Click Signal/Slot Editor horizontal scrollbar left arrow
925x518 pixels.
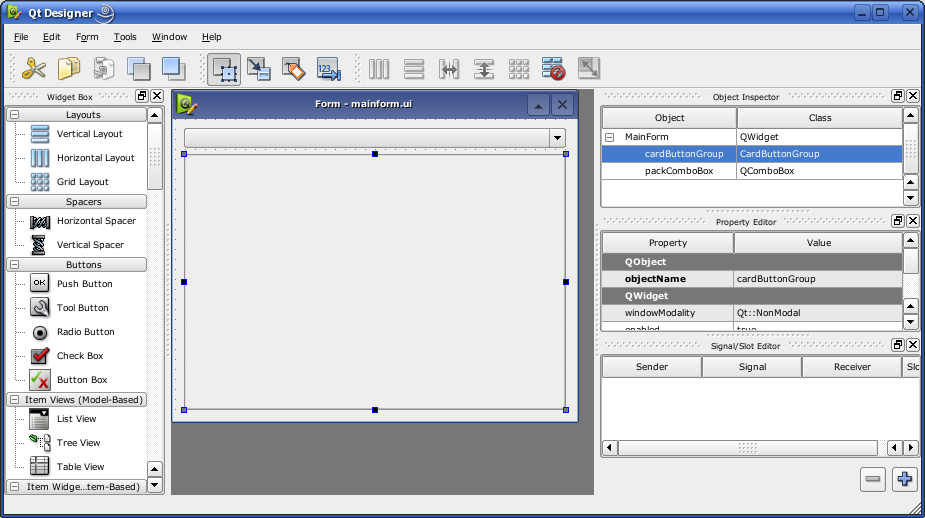click(x=609, y=448)
